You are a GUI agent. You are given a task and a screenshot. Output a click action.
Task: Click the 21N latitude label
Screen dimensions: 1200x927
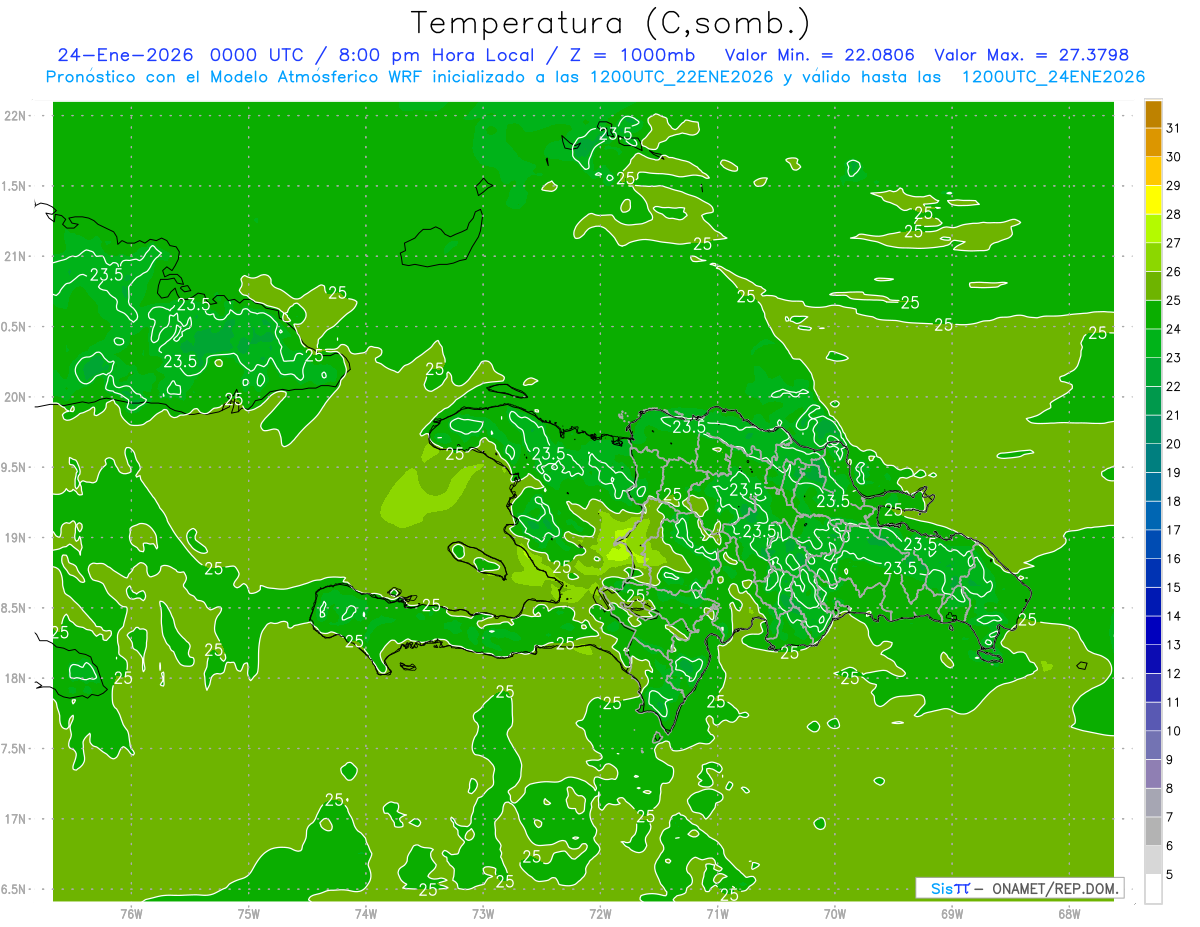[x=17, y=256]
